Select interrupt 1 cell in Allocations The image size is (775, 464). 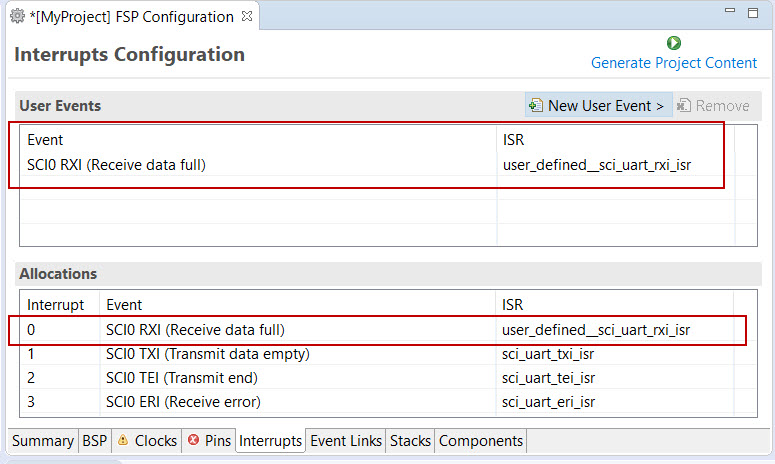point(31,354)
